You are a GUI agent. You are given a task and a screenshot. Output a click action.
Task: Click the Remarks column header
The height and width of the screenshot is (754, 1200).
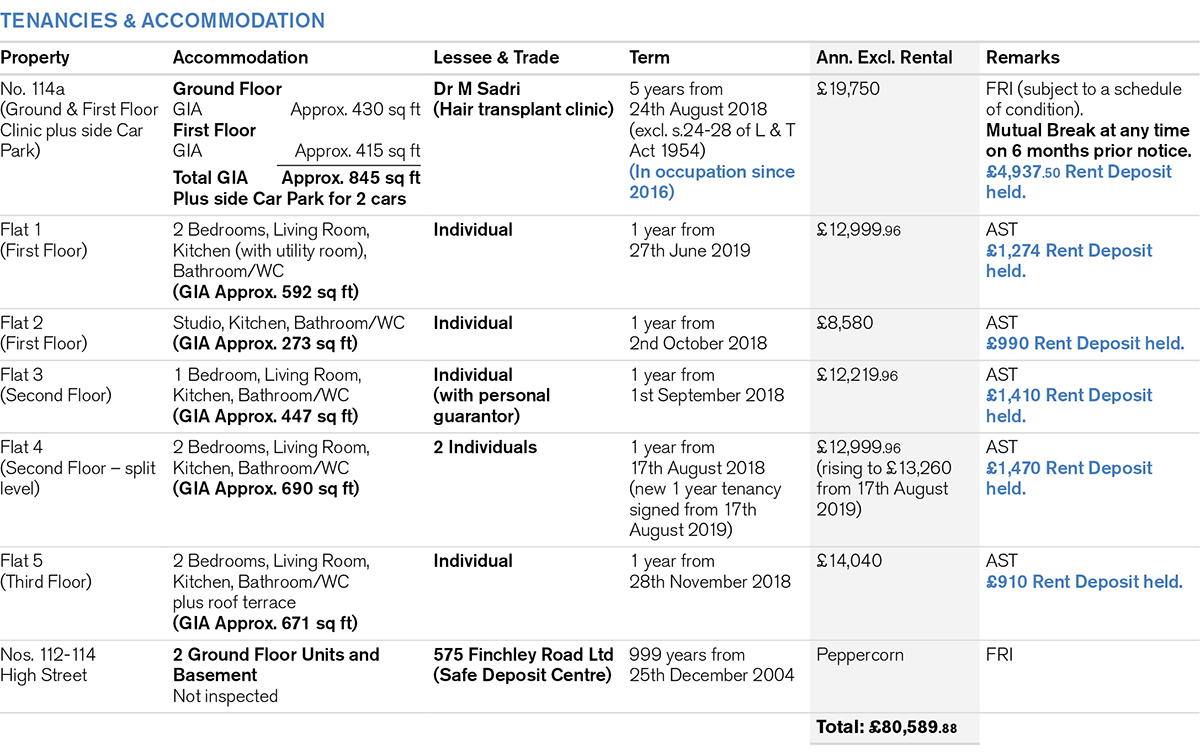point(1022,57)
